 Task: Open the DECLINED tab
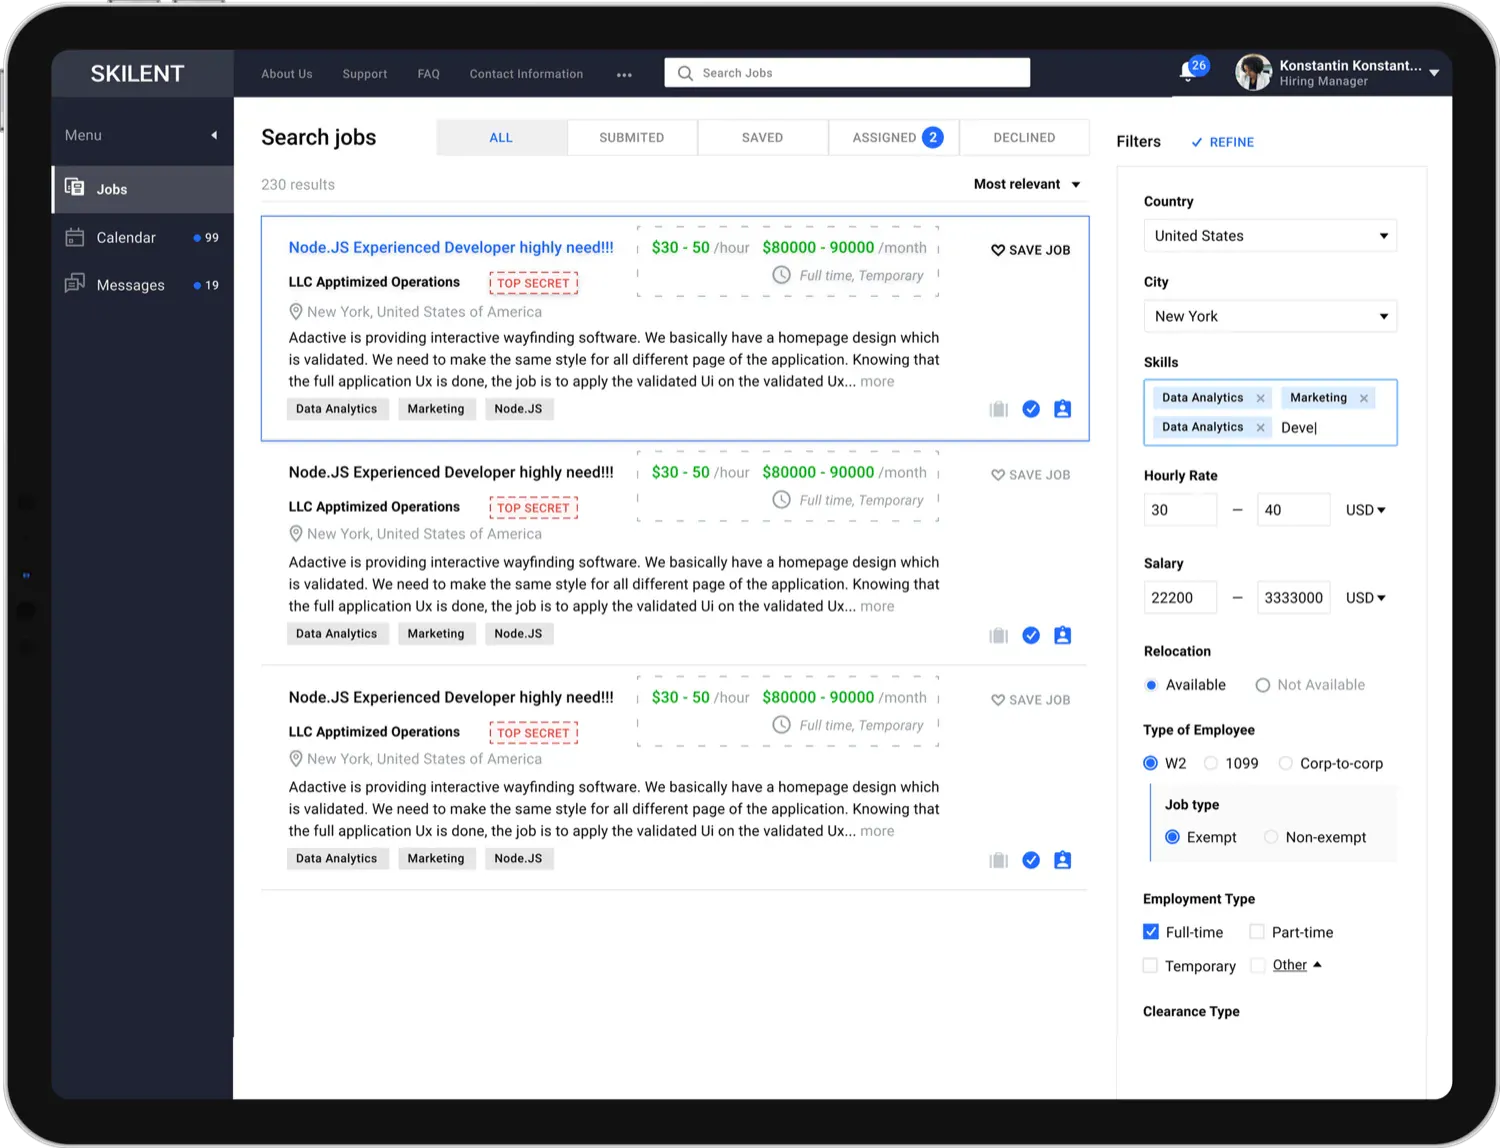(x=1024, y=138)
